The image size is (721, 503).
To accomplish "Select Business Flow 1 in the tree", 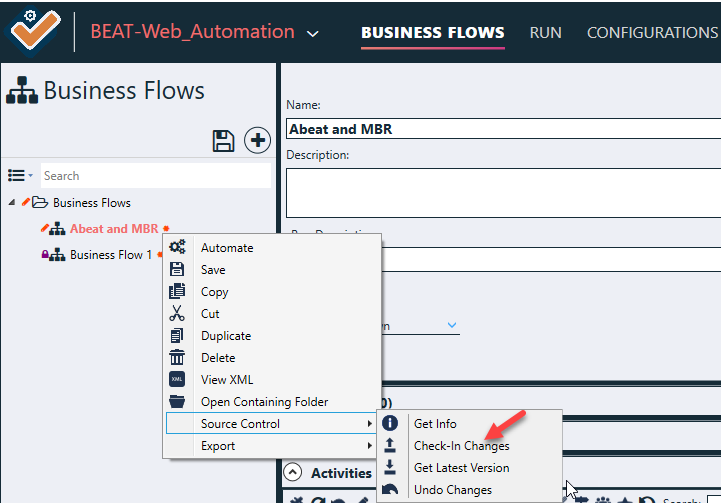I will tap(110, 255).
